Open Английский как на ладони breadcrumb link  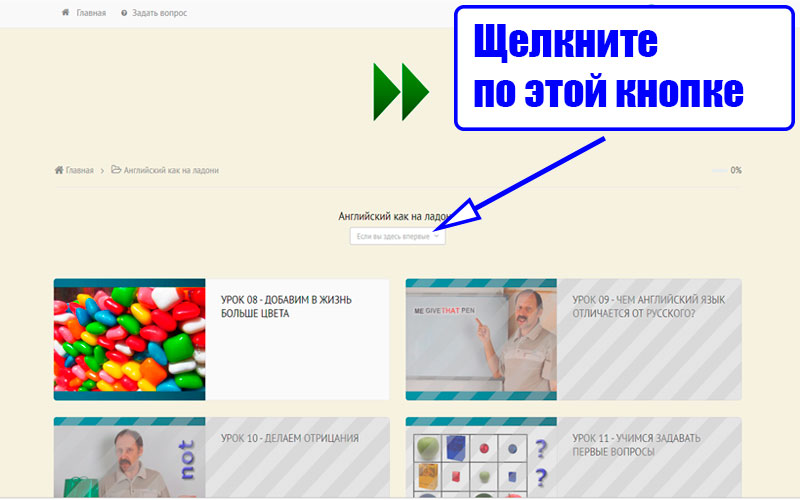pyautogui.click(x=171, y=170)
